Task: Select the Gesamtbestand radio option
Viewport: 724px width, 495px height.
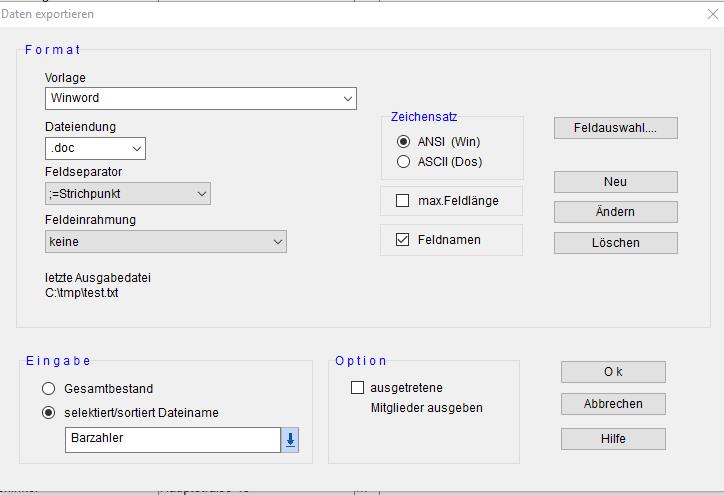Action: tap(48, 388)
